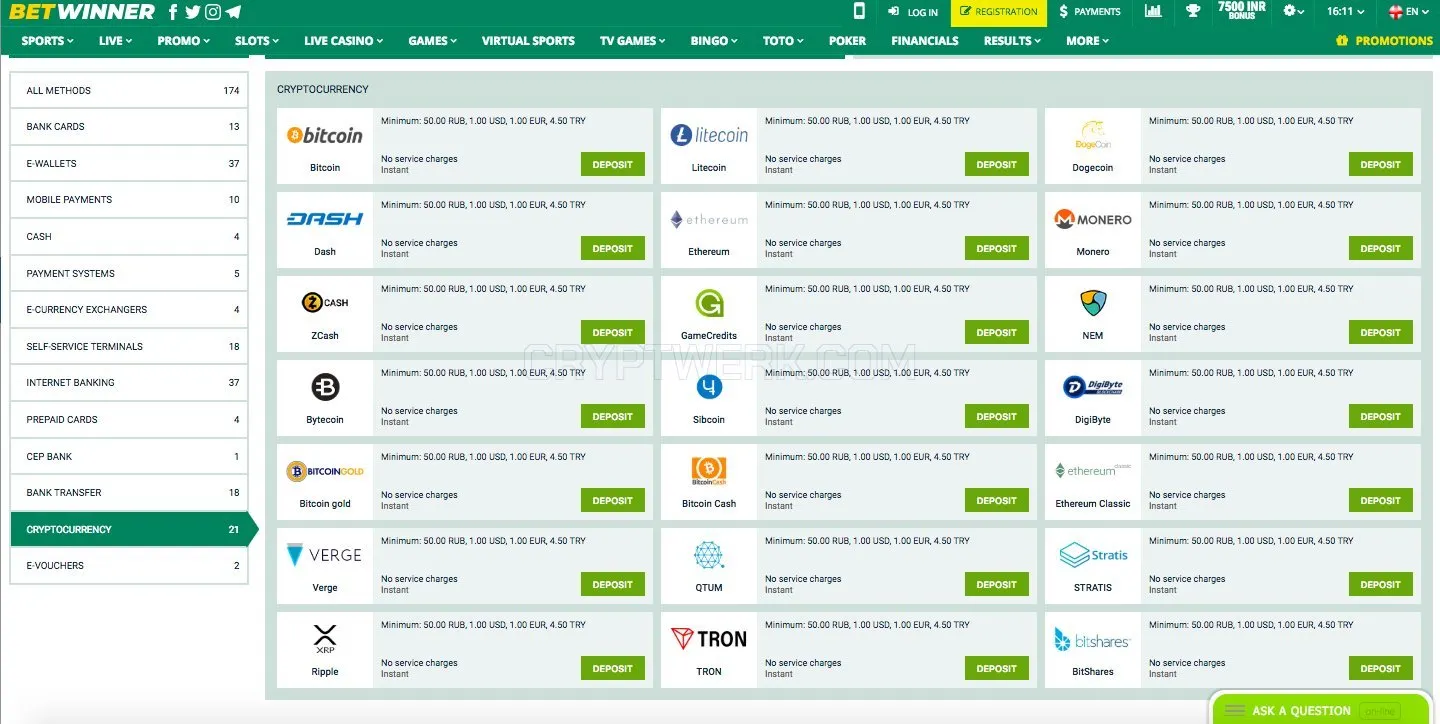Viewport: 1440px width, 724px height.
Task: Click Deposit button for TRON
Action: (x=997, y=669)
